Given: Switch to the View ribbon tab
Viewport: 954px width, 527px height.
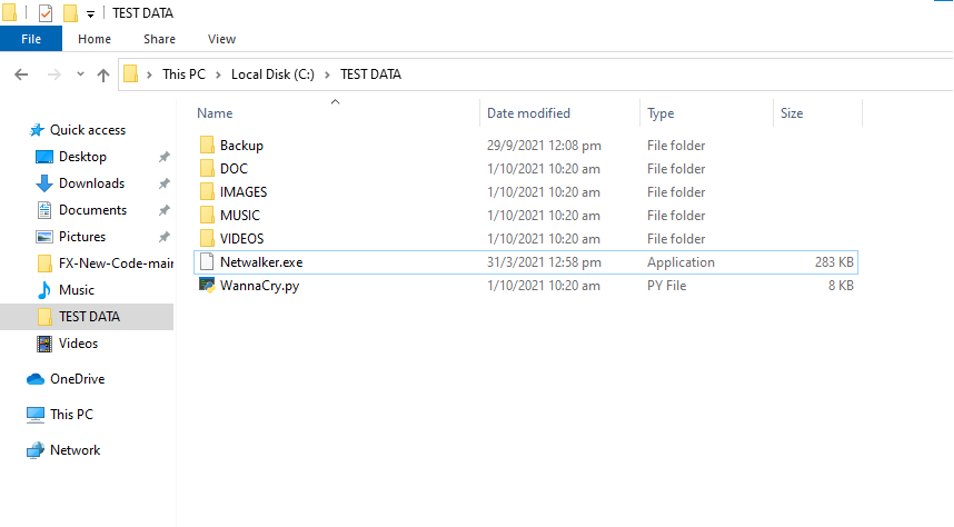Looking at the screenshot, I should click(221, 39).
